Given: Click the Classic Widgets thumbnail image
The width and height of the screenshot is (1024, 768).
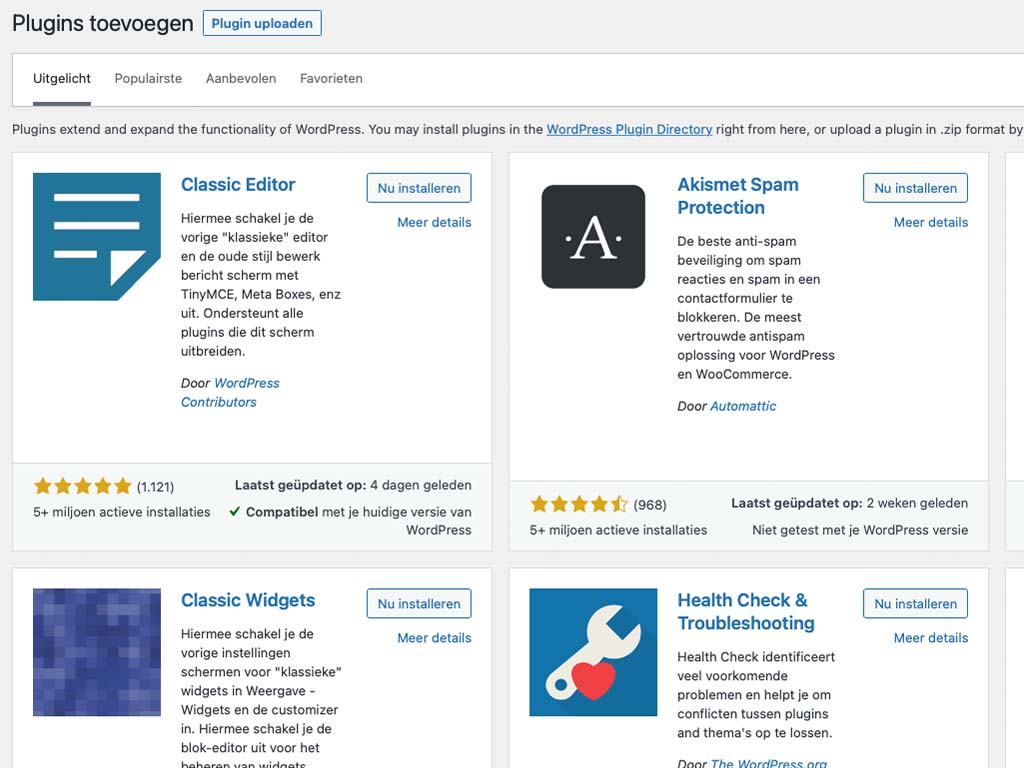Looking at the screenshot, I should [96, 652].
